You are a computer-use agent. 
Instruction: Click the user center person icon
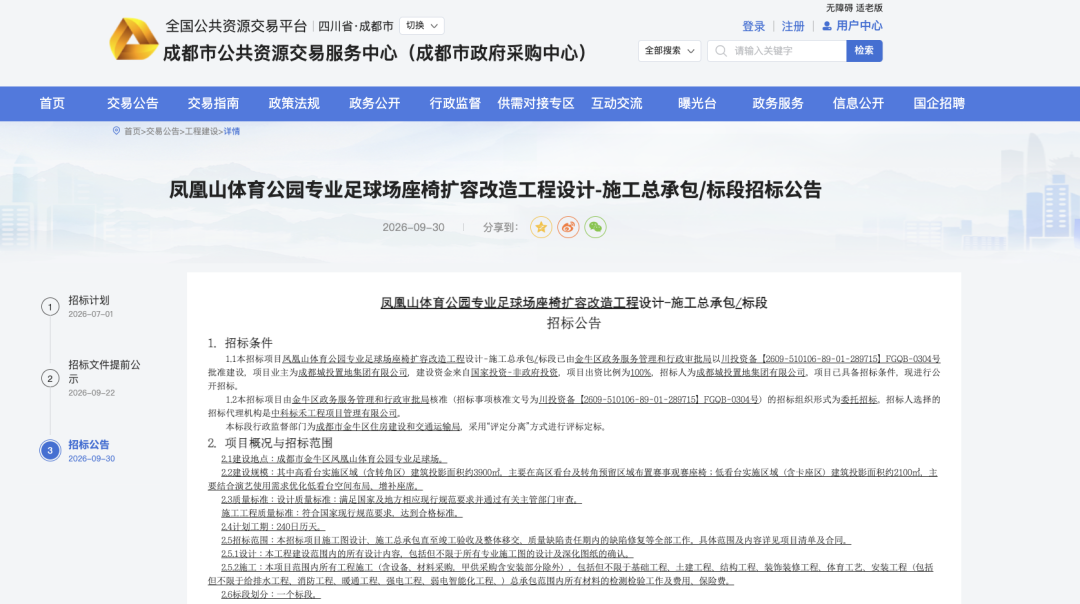pos(827,26)
